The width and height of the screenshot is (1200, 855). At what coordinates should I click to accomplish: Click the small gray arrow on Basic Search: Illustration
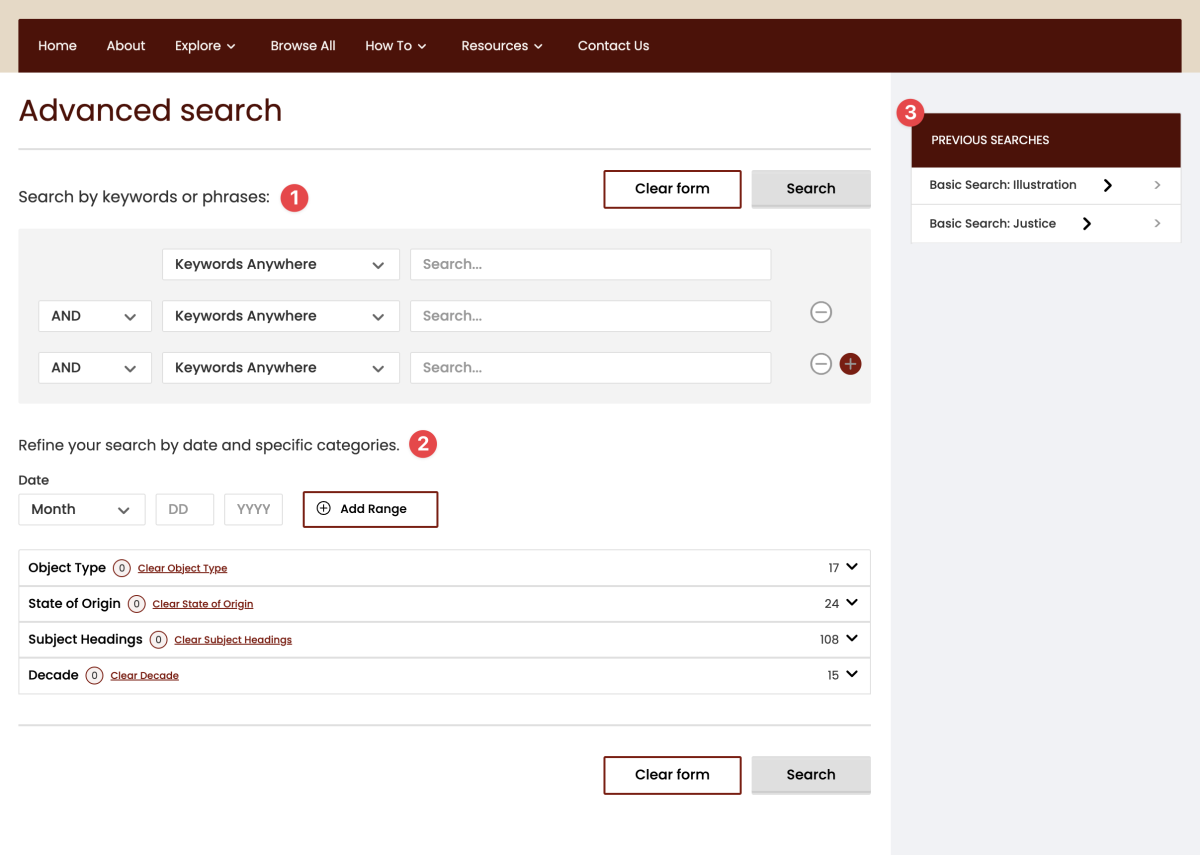coord(1157,185)
